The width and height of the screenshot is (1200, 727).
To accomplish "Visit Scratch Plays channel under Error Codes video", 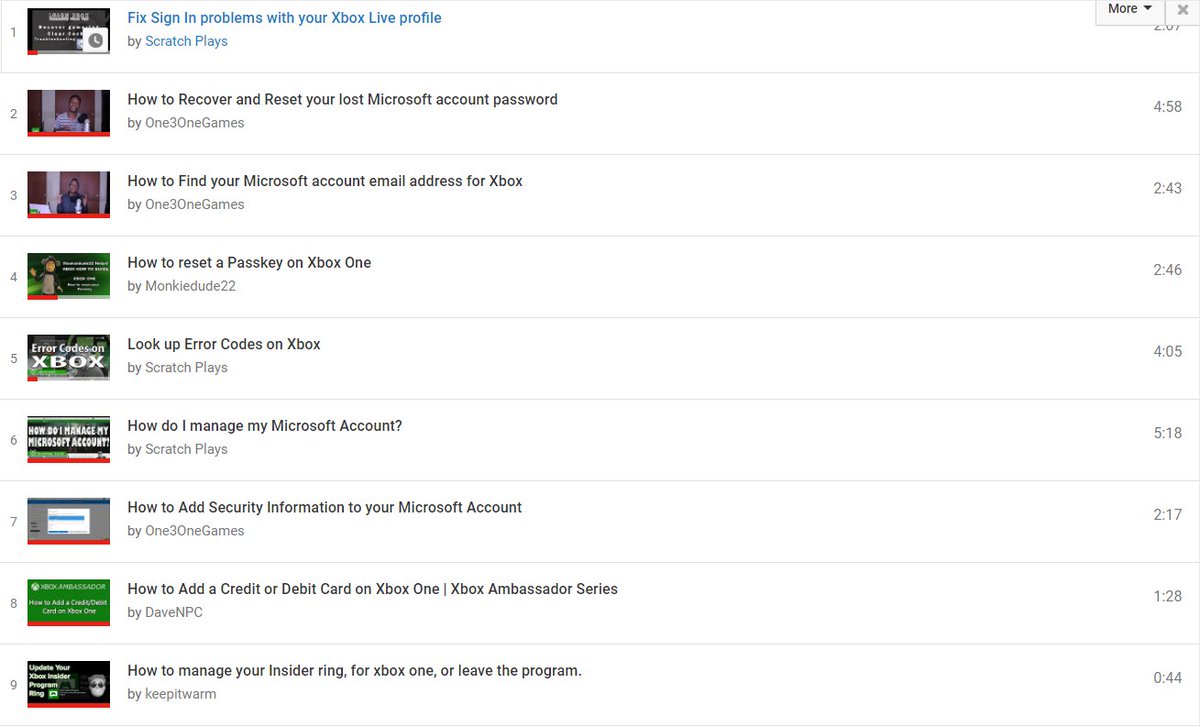I will [x=186, y=368].
